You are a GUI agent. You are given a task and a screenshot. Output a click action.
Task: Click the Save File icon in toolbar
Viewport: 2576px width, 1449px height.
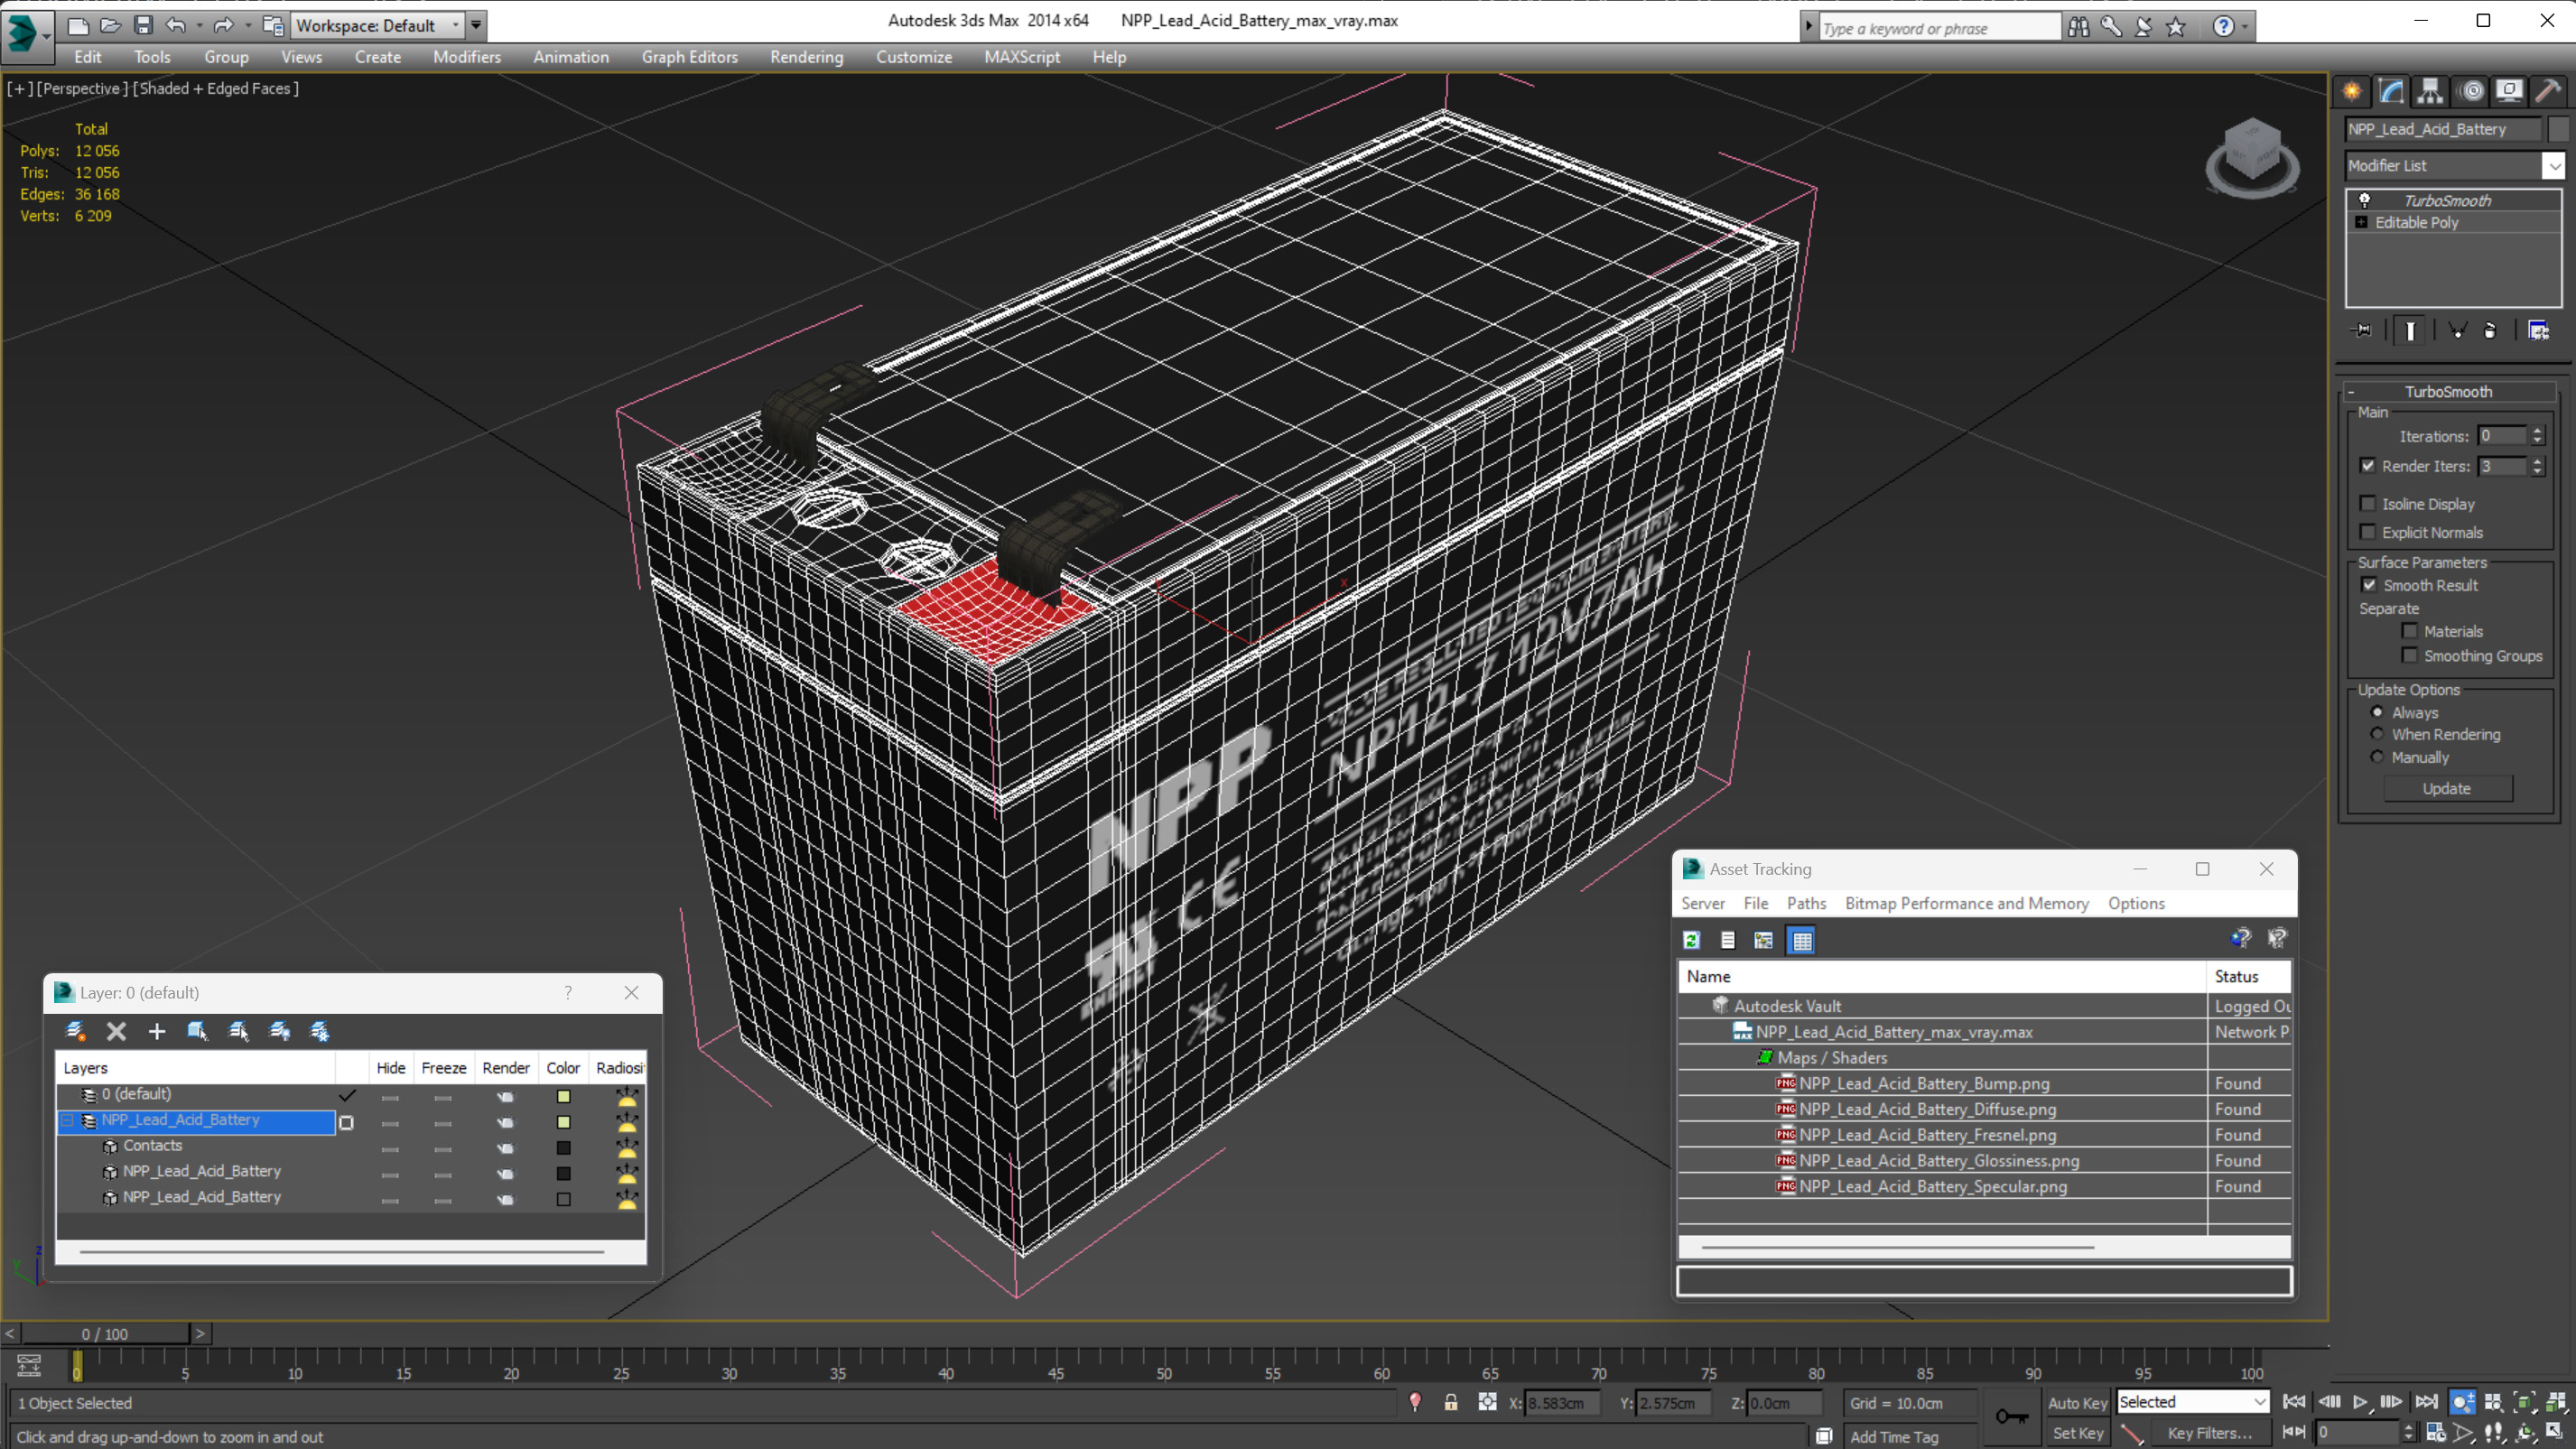point(143,25)
